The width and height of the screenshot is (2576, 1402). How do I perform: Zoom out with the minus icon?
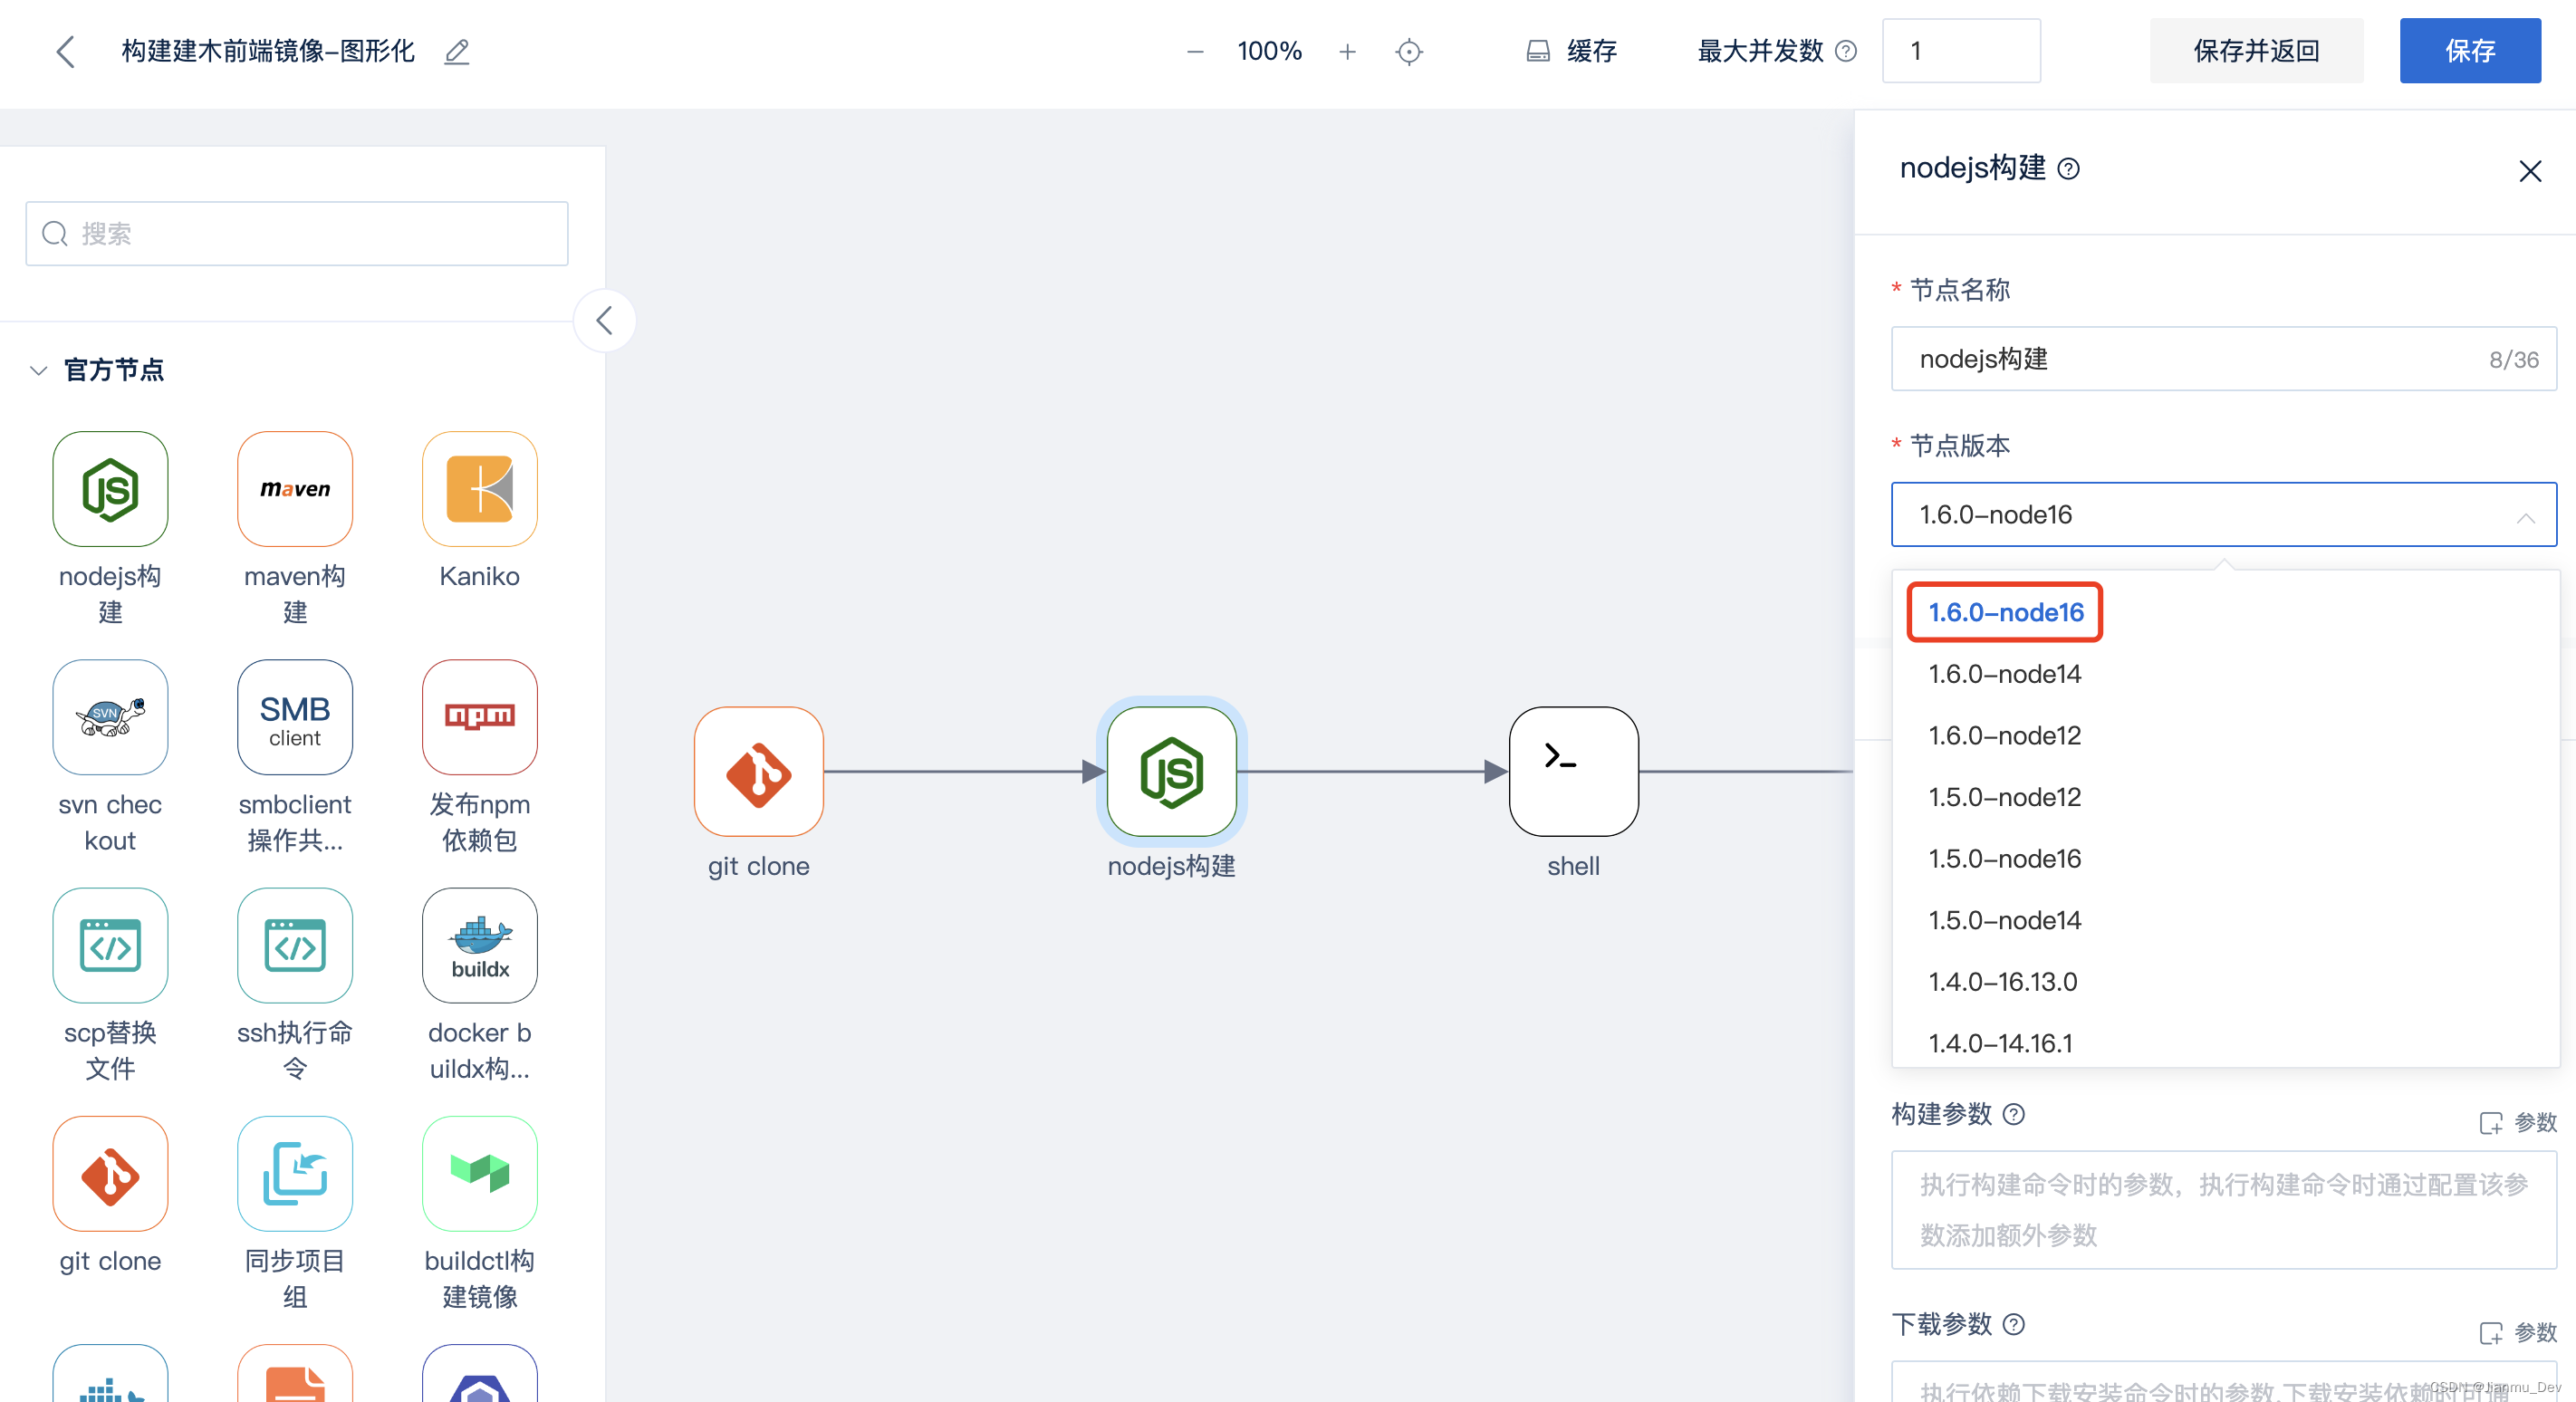pos(1194,51)
